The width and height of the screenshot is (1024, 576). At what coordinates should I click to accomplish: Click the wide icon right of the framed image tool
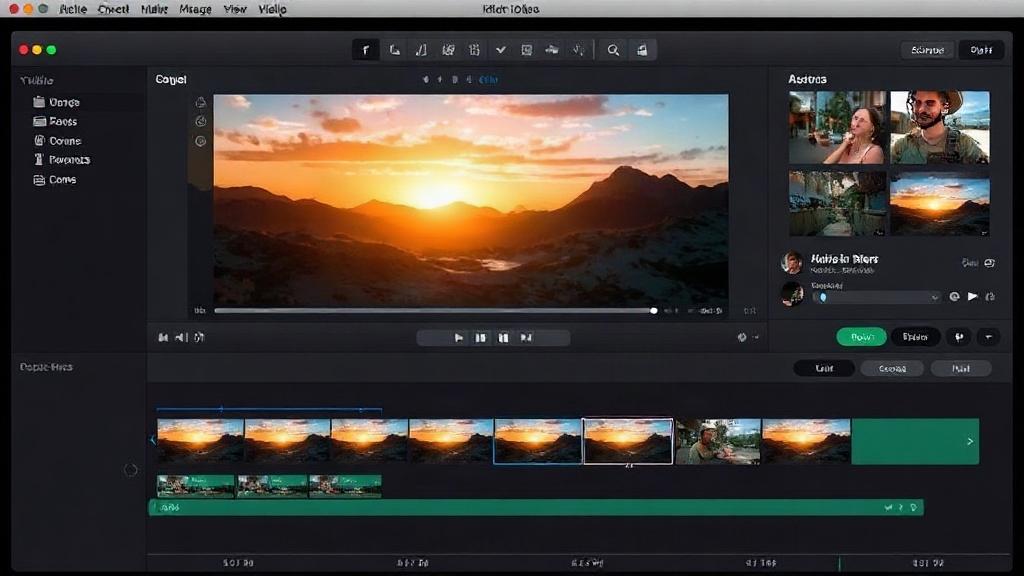pos(552,50)
